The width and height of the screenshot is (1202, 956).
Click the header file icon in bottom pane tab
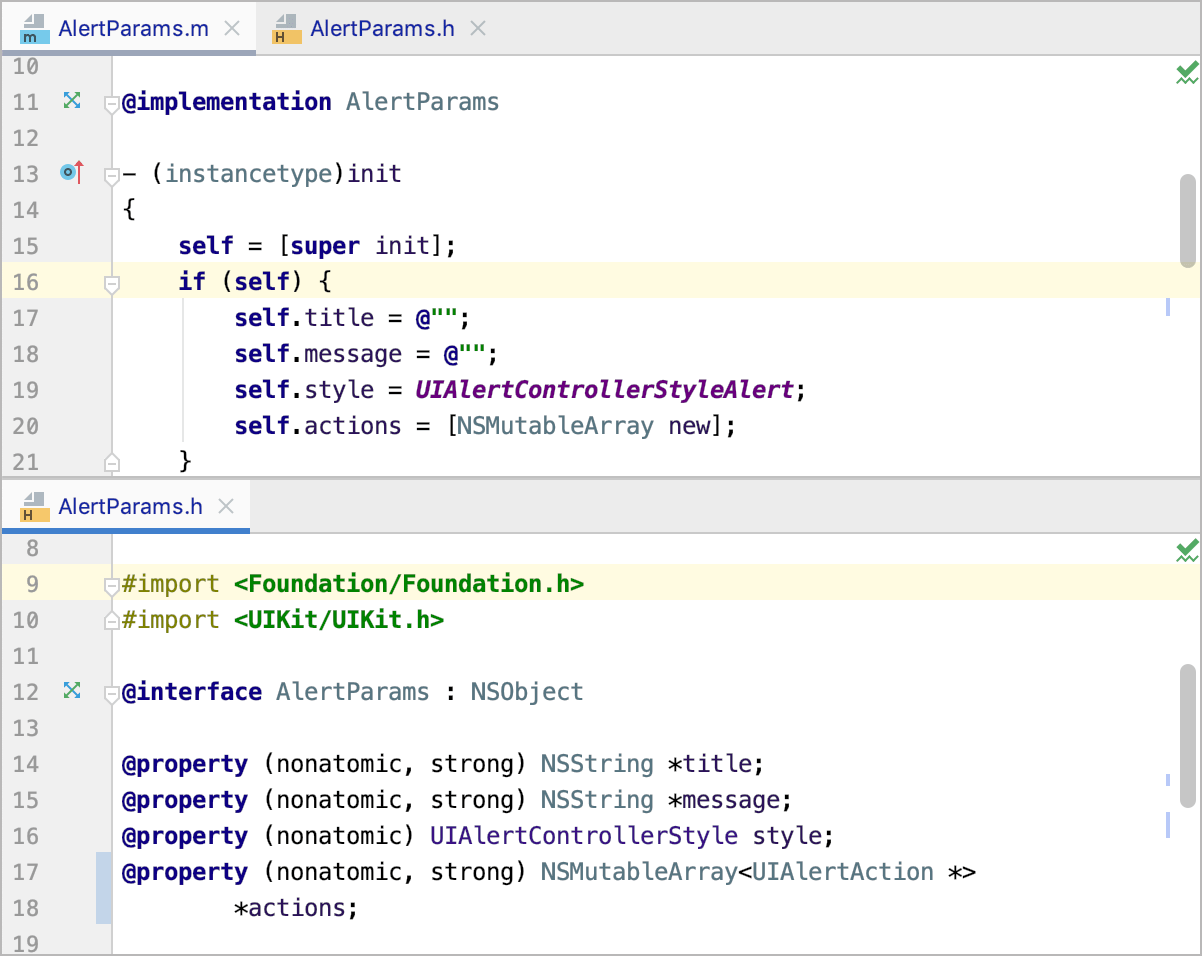(x=34, y=507)
